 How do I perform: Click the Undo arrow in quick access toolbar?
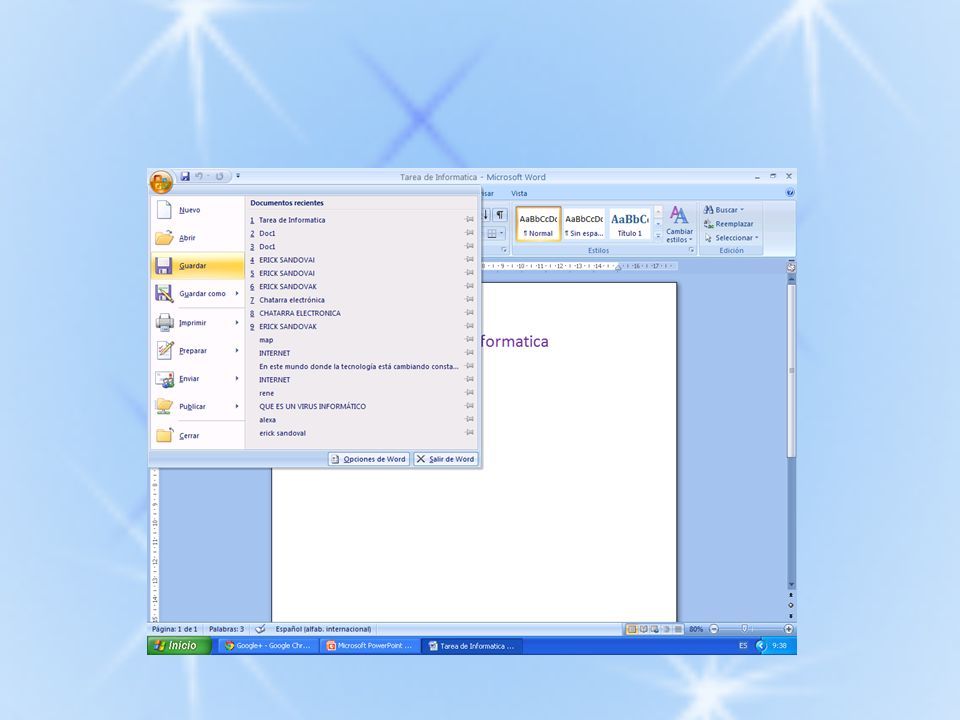click(199, 176)
